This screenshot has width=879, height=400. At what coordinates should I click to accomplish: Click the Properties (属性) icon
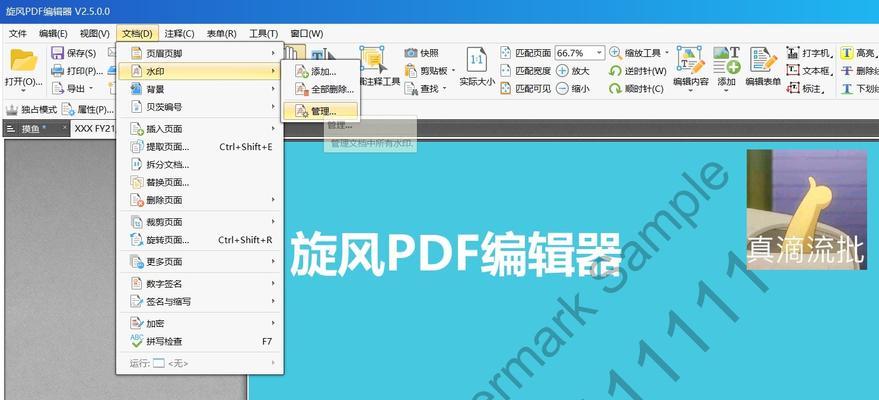point(68,109)
